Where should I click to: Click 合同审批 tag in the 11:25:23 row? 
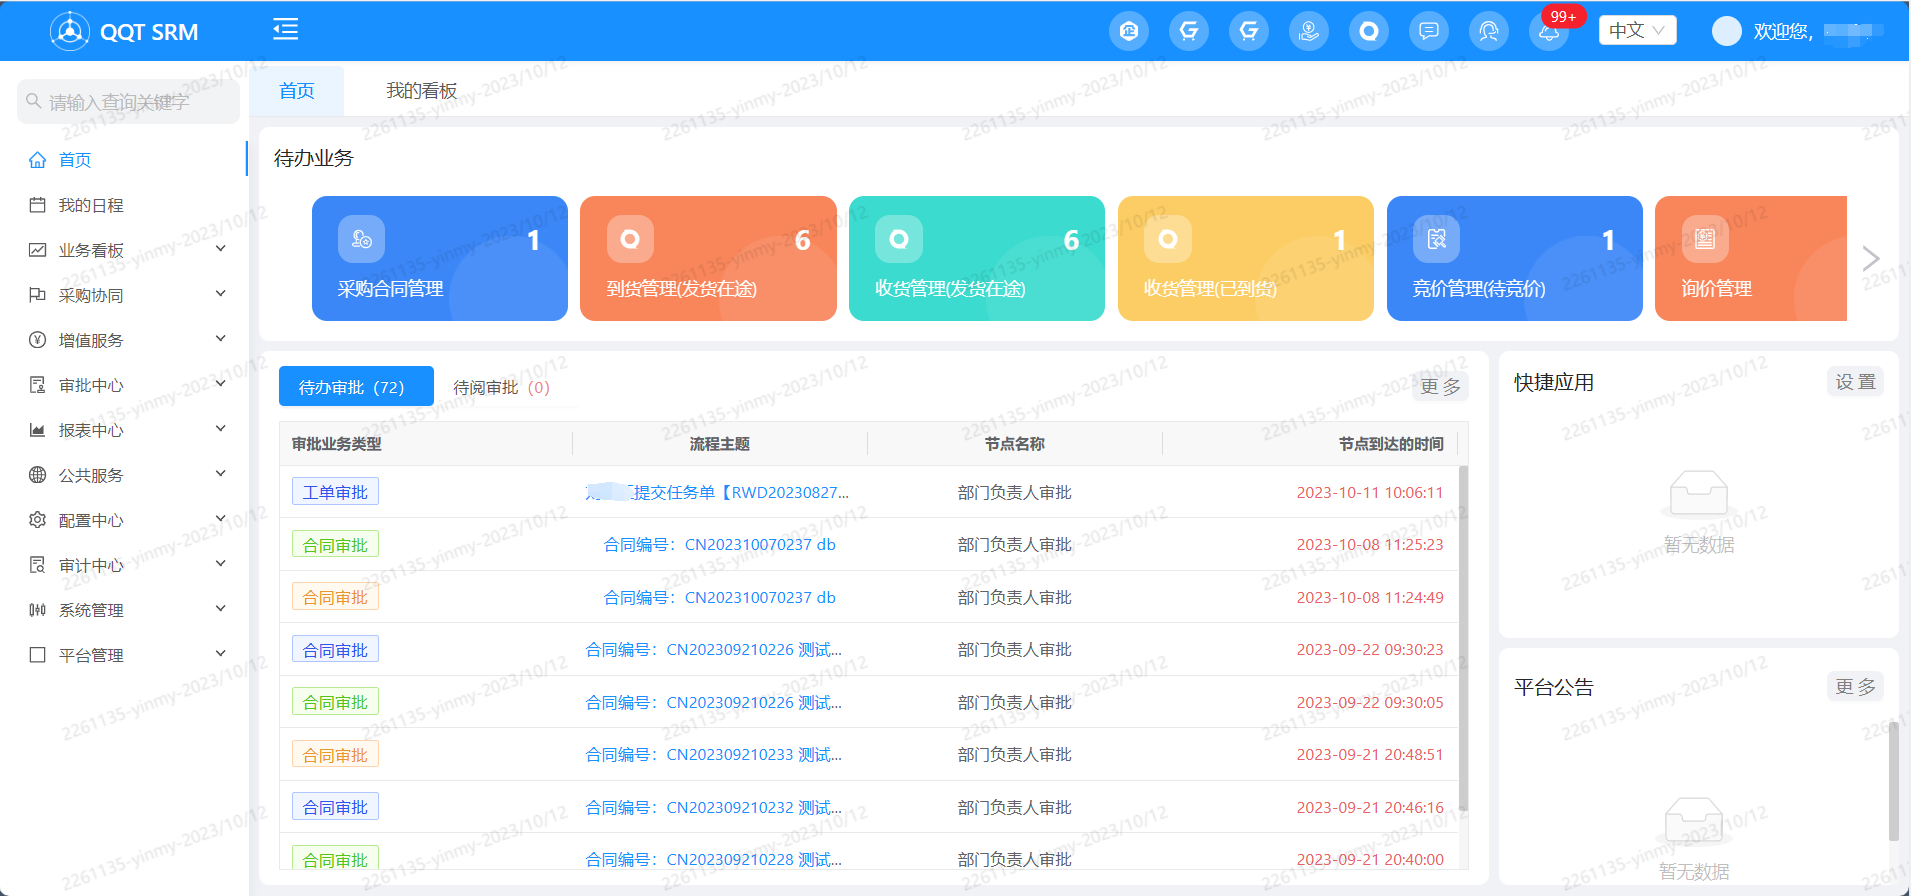(335, 545)
